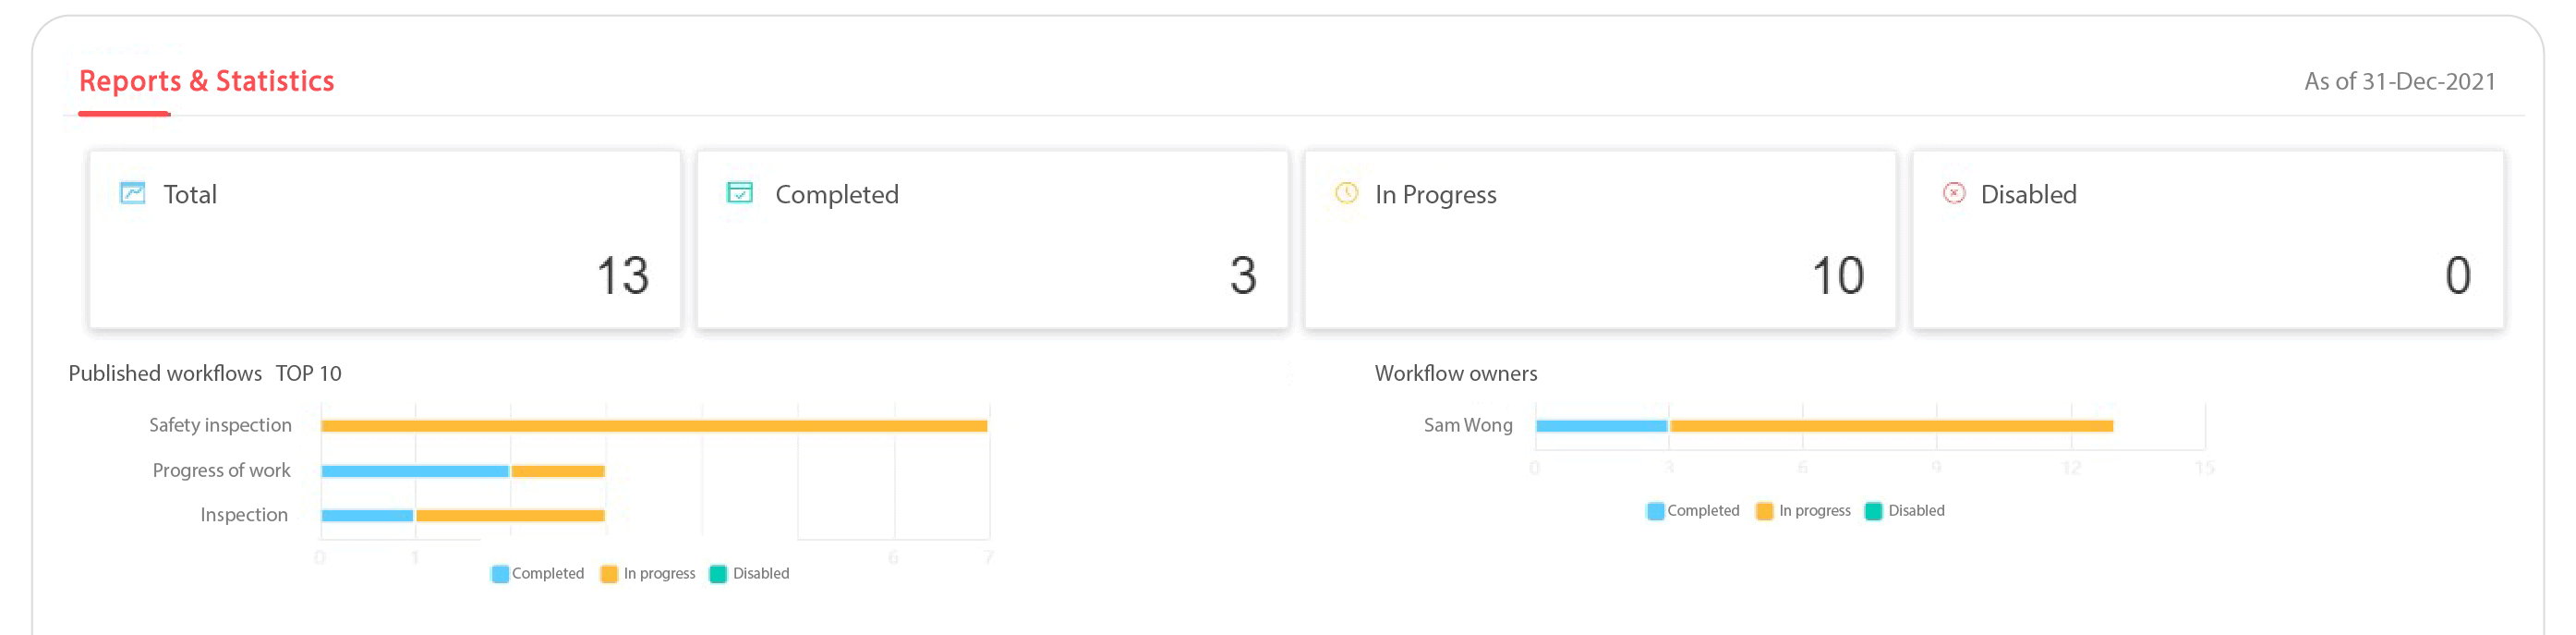2576x635 pixels.
Task: Select the Workflow owners section header
Action: (1456, 372)
